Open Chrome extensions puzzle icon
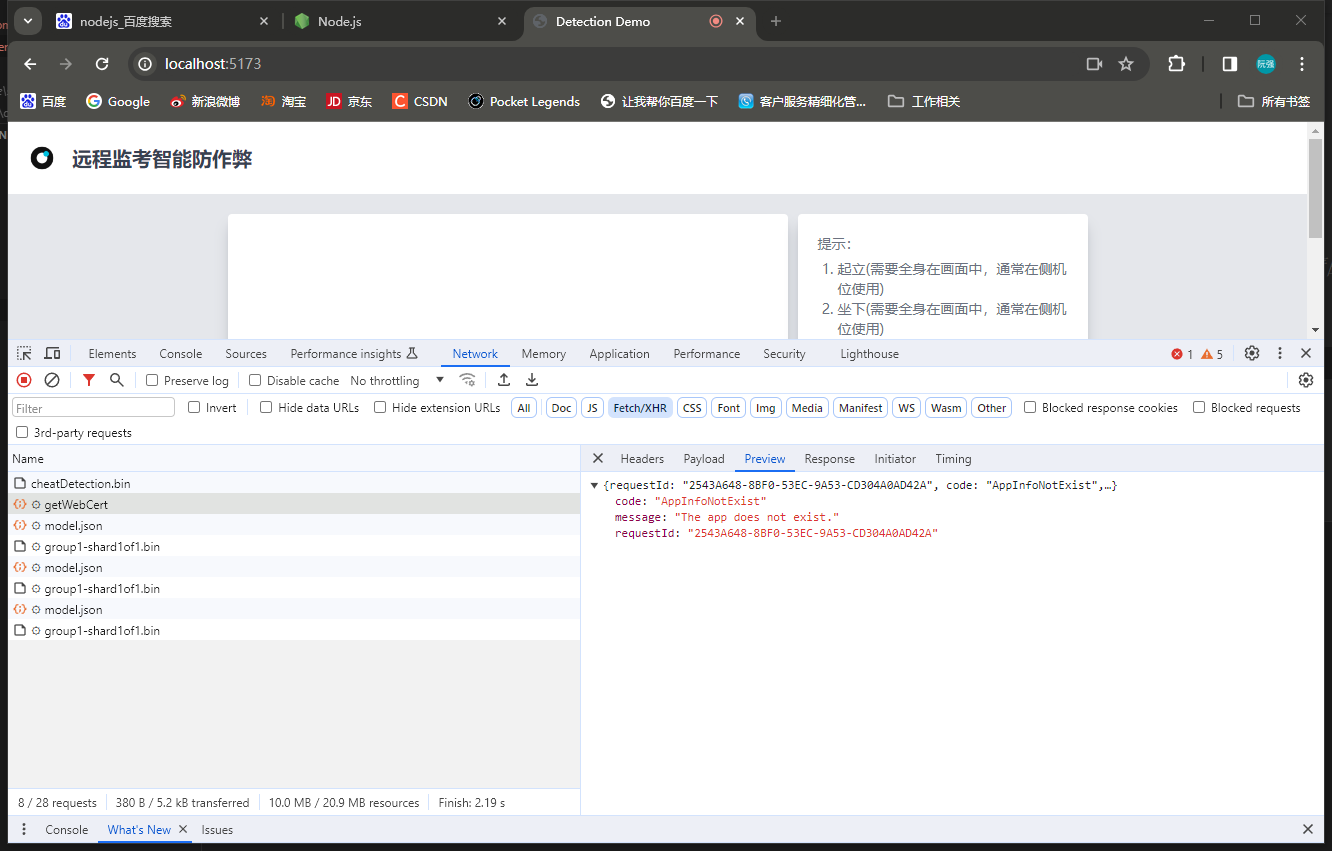Viewport: 1332px width, 851px height. [x=1177, y=64]
